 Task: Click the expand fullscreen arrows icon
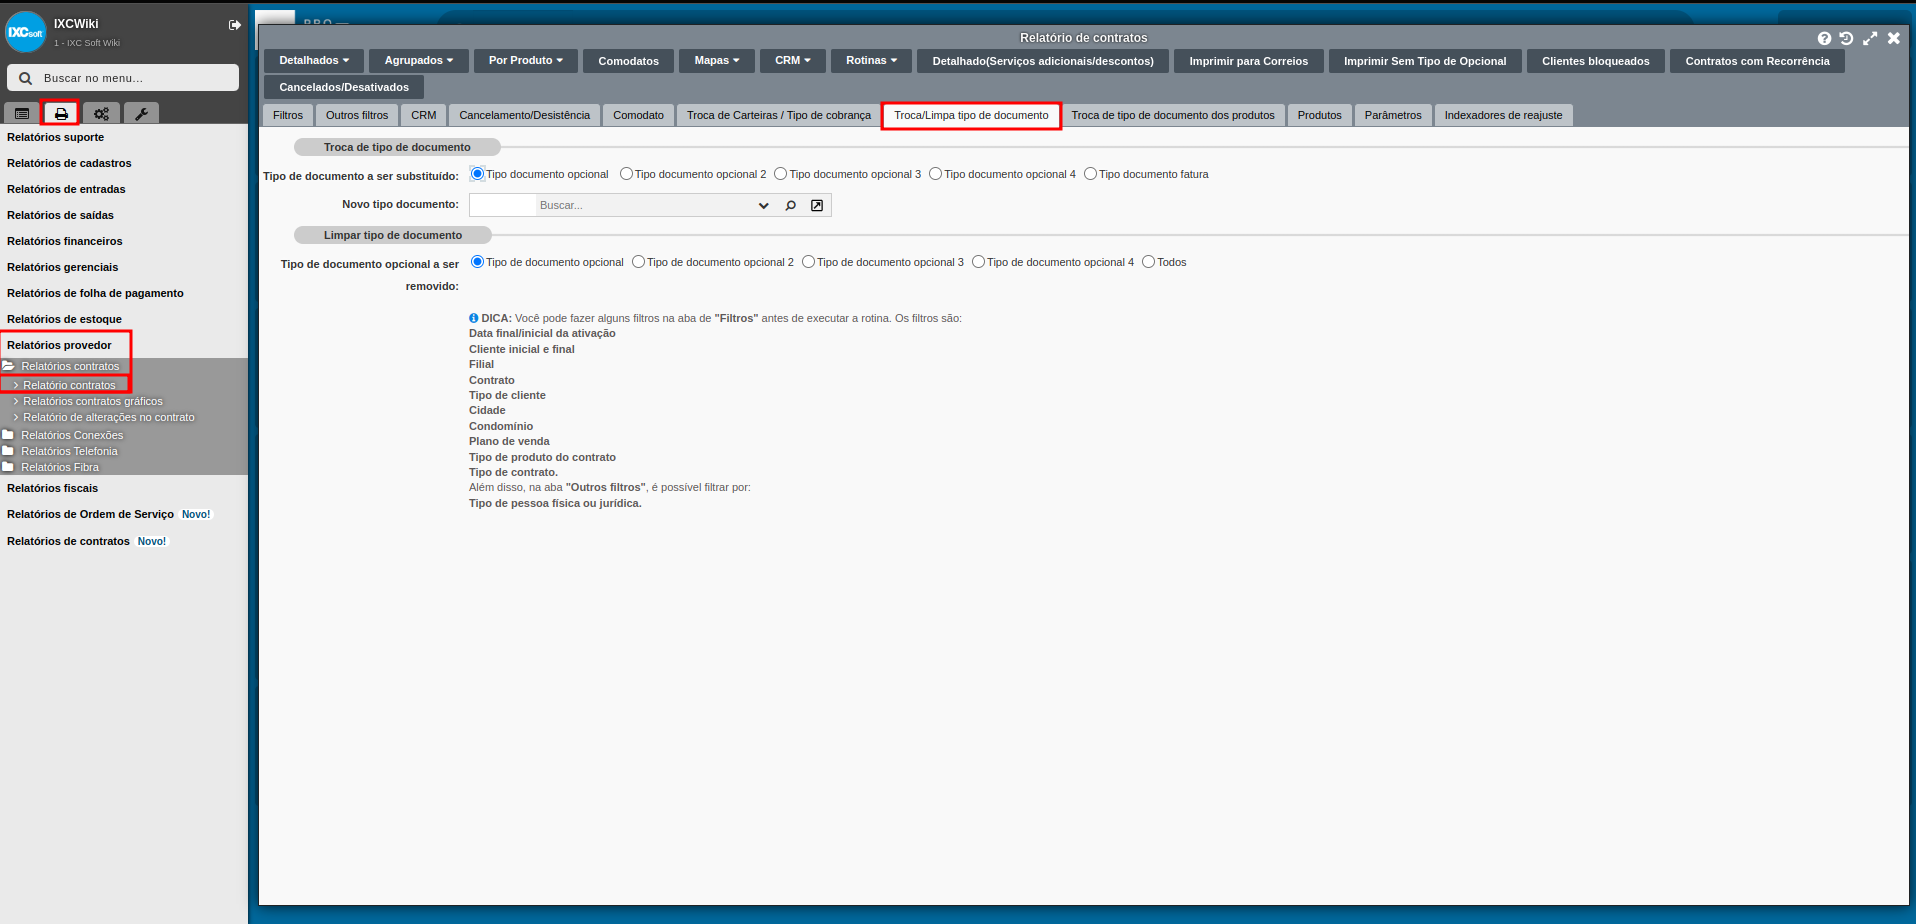(1870, 38)
